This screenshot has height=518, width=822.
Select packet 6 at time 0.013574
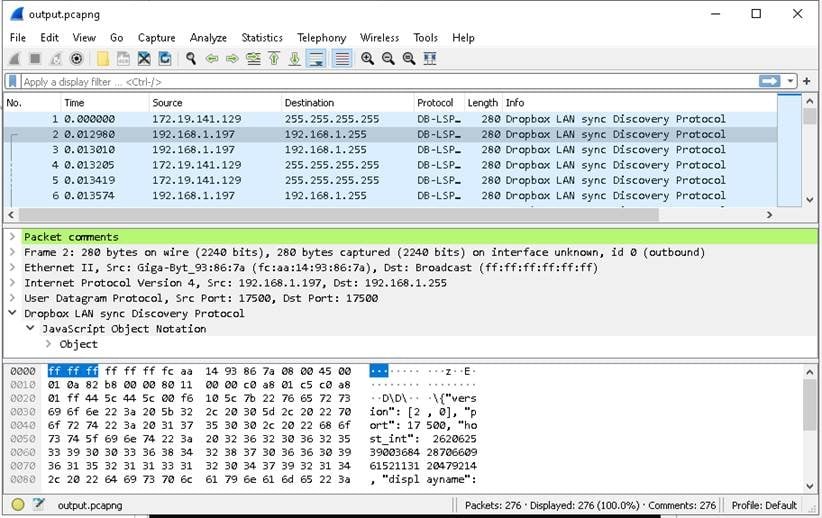click(x=391, y=196)
